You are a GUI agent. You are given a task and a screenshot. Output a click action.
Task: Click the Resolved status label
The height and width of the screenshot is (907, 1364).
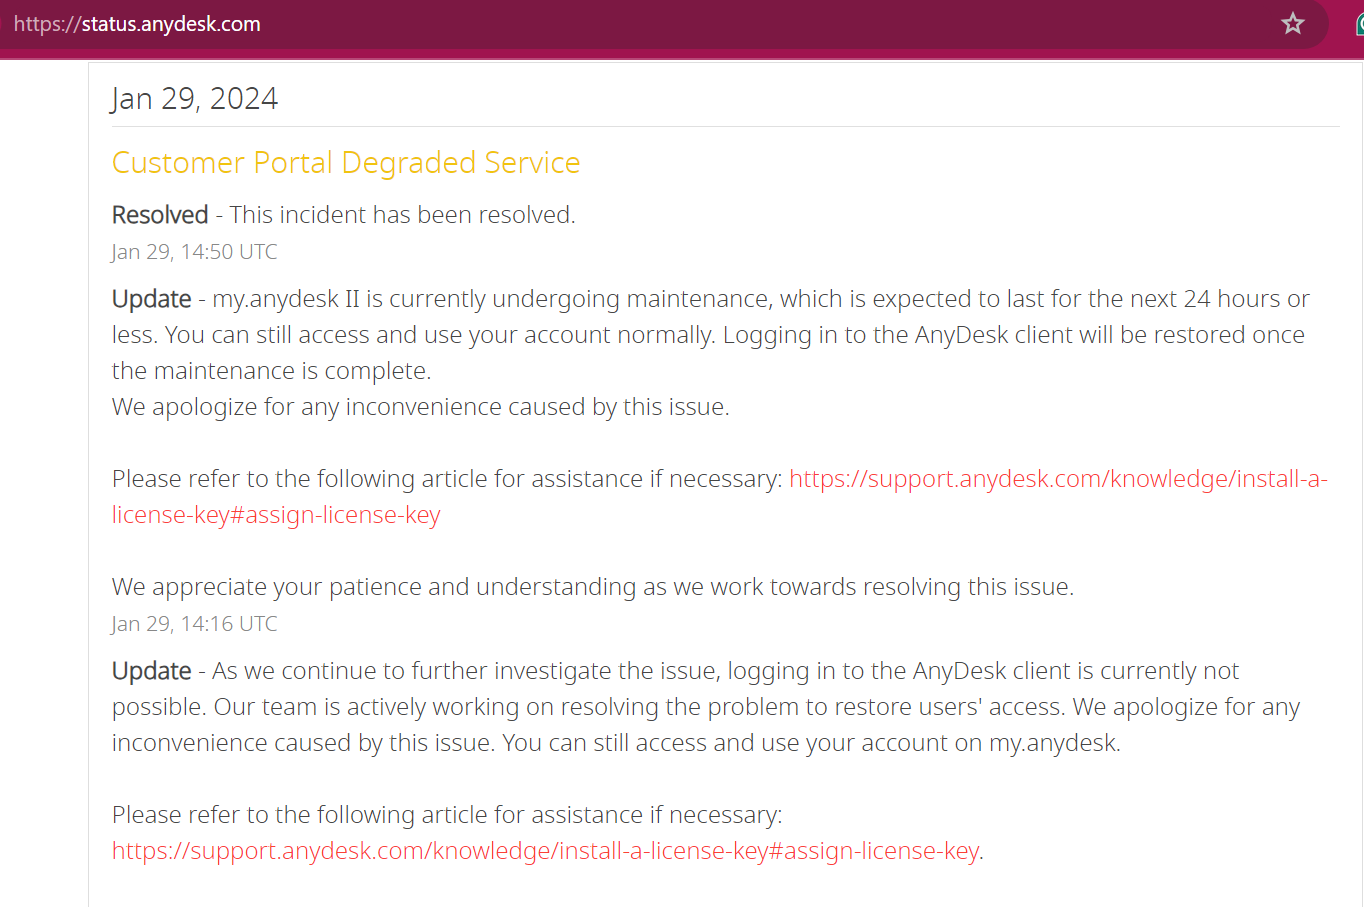click(x=160, y=214)
